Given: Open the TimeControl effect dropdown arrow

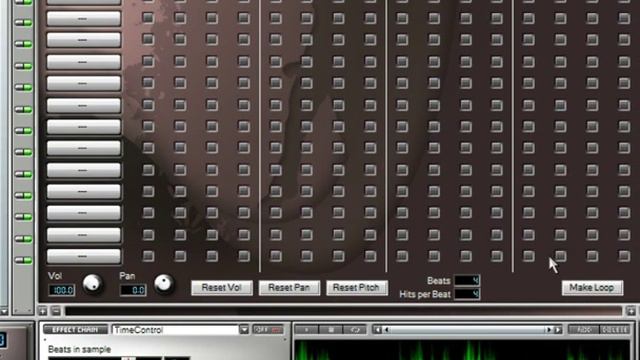Looking at the screenshot, I should pos(244,330).
